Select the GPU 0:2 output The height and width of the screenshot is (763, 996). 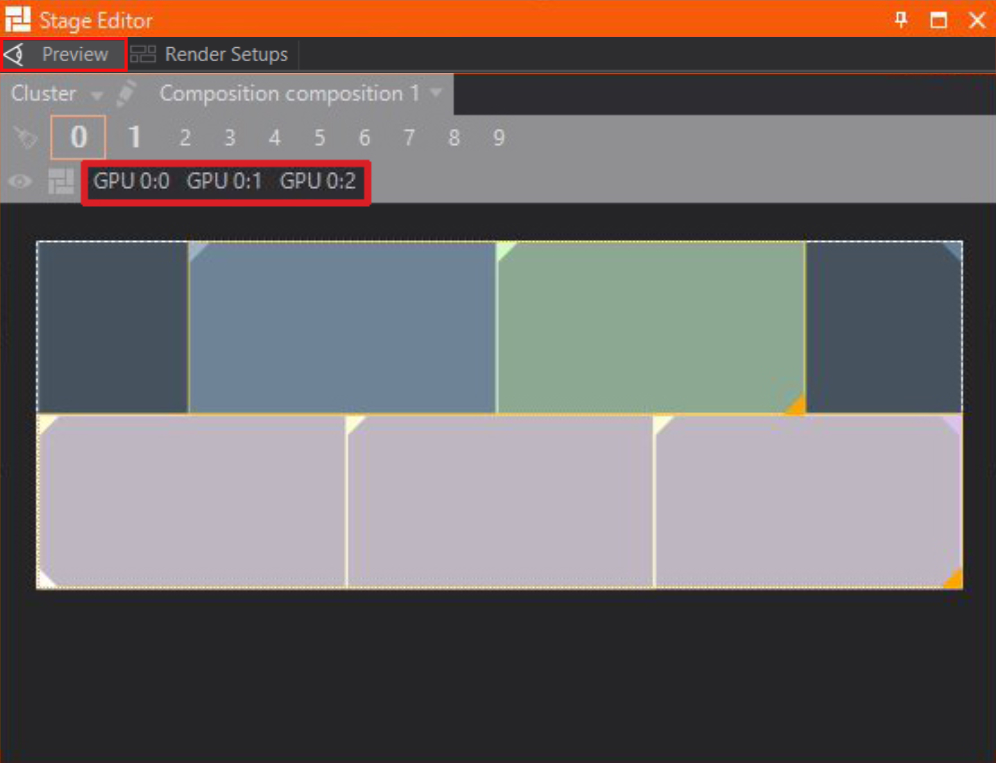tap(317, 181)
